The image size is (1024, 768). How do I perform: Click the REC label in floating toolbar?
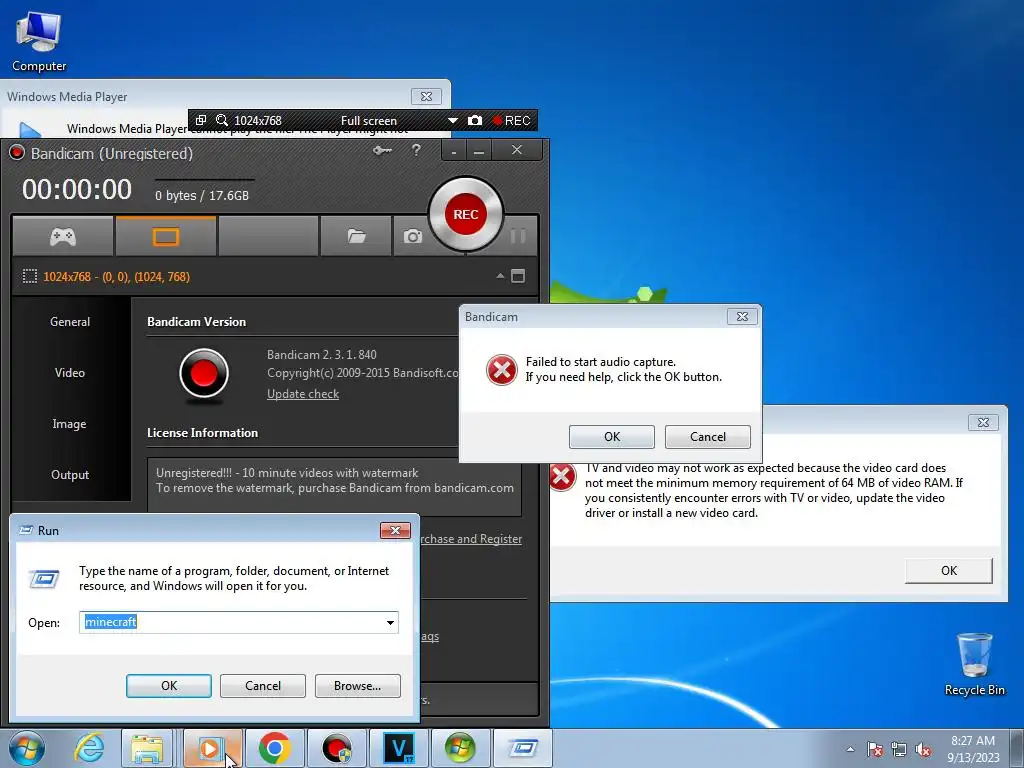(511, 120)
